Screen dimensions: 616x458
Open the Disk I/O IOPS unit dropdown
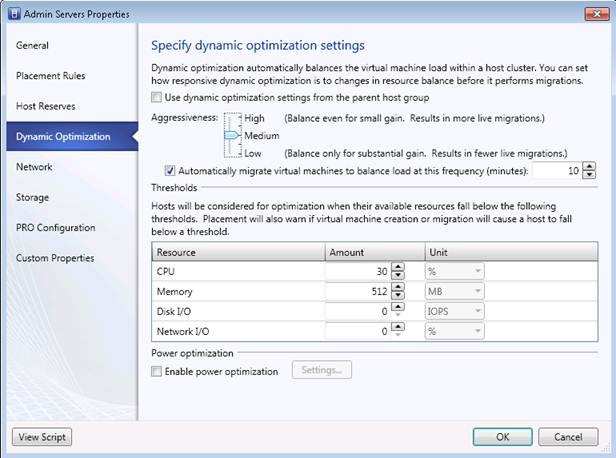[455, 311]
